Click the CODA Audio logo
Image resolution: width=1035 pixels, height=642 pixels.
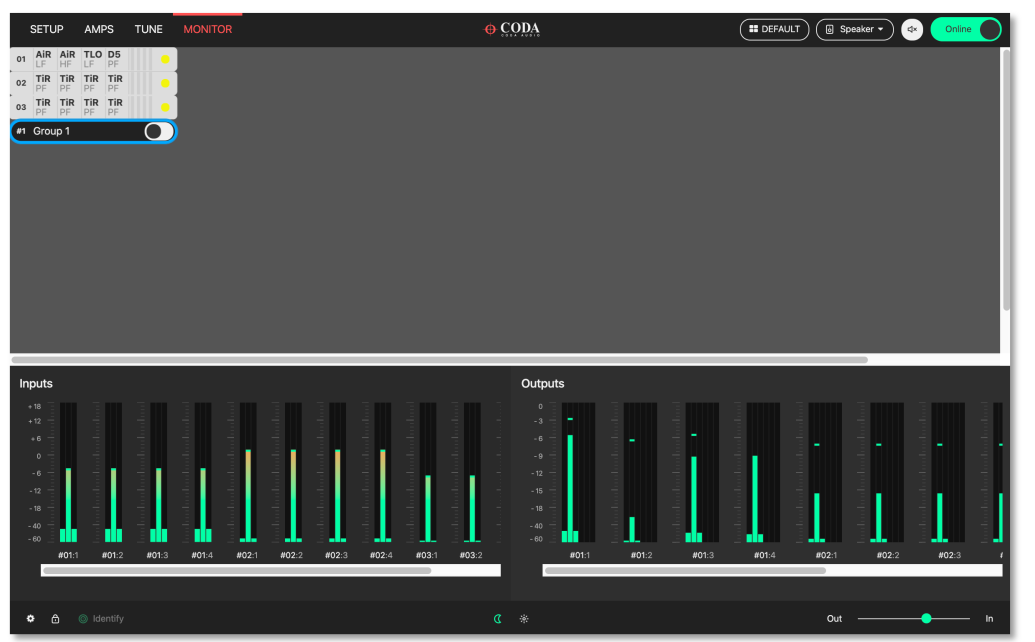(512, 29)
